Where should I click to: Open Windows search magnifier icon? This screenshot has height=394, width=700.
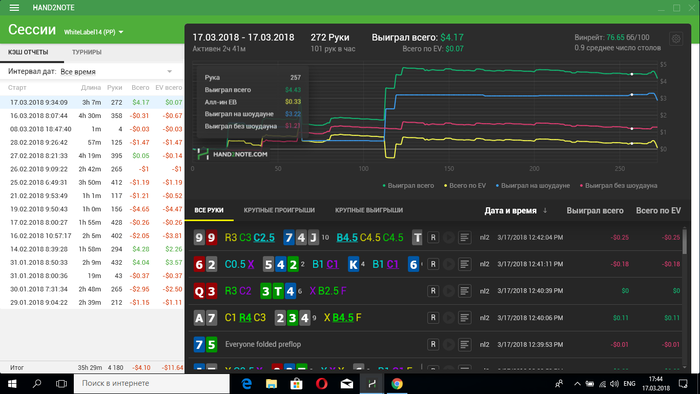click(37, 384)
